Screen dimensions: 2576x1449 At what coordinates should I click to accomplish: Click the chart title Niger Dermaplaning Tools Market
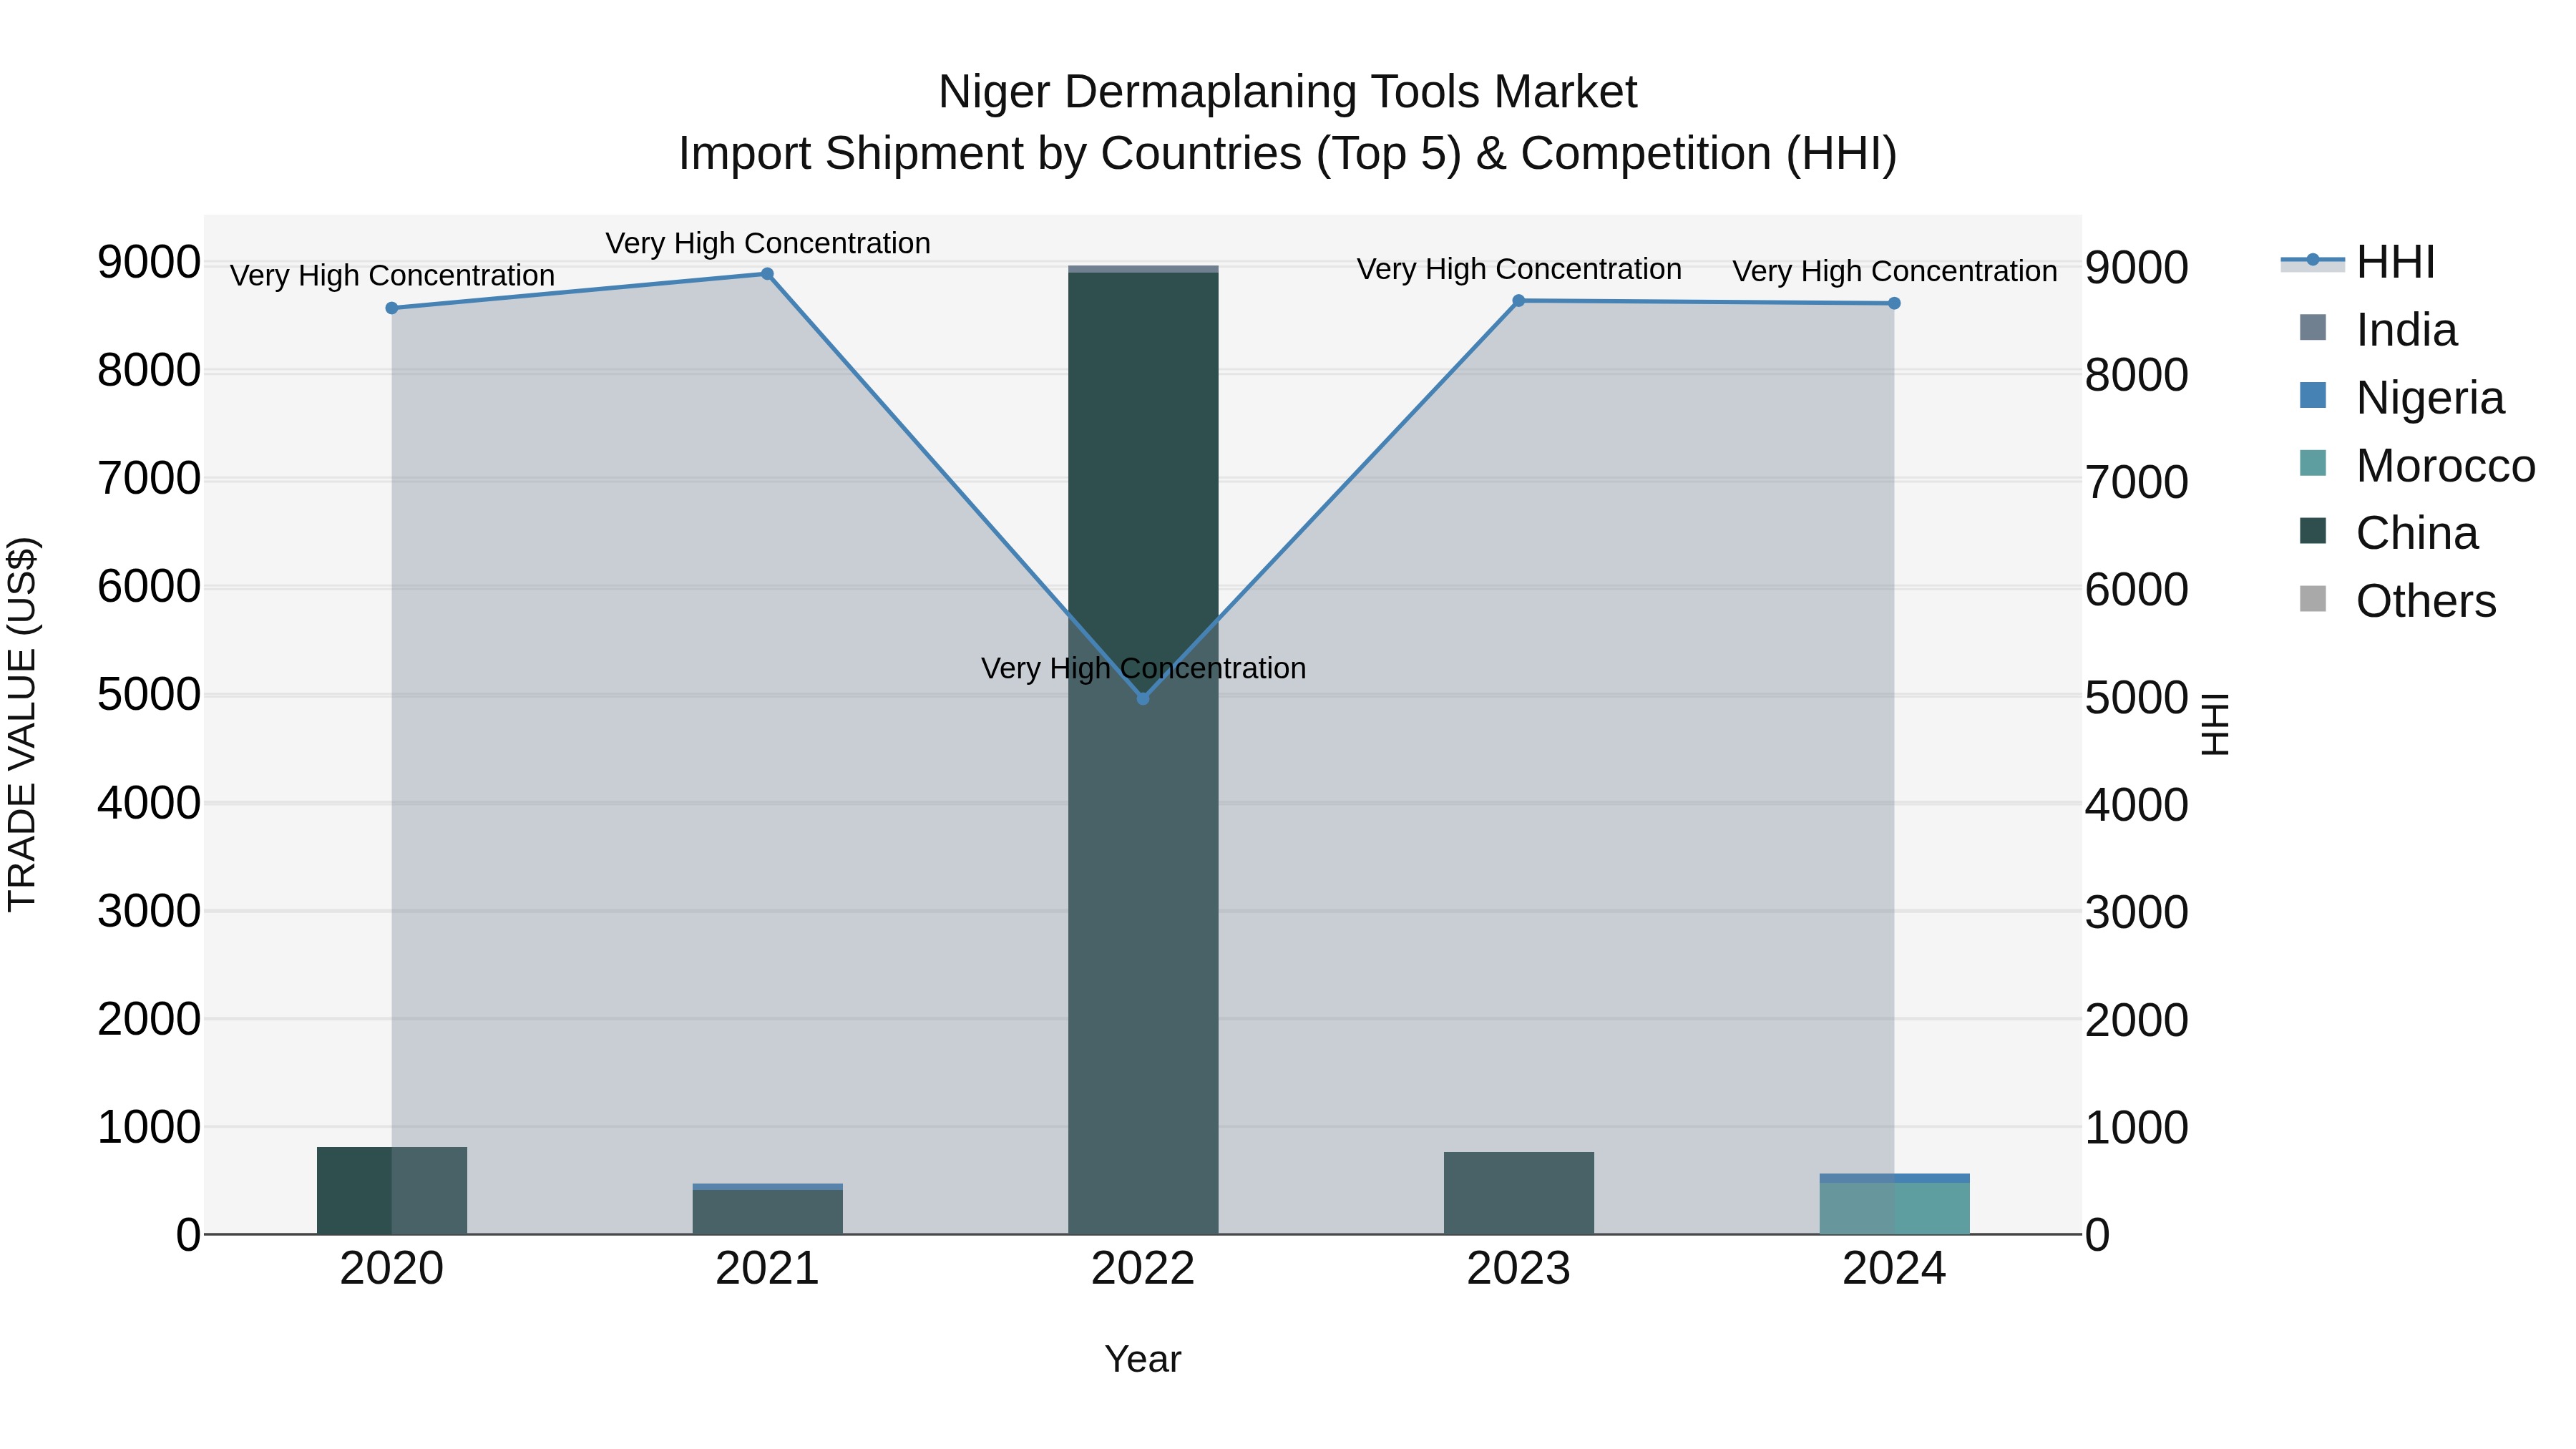click(1287, 92)
